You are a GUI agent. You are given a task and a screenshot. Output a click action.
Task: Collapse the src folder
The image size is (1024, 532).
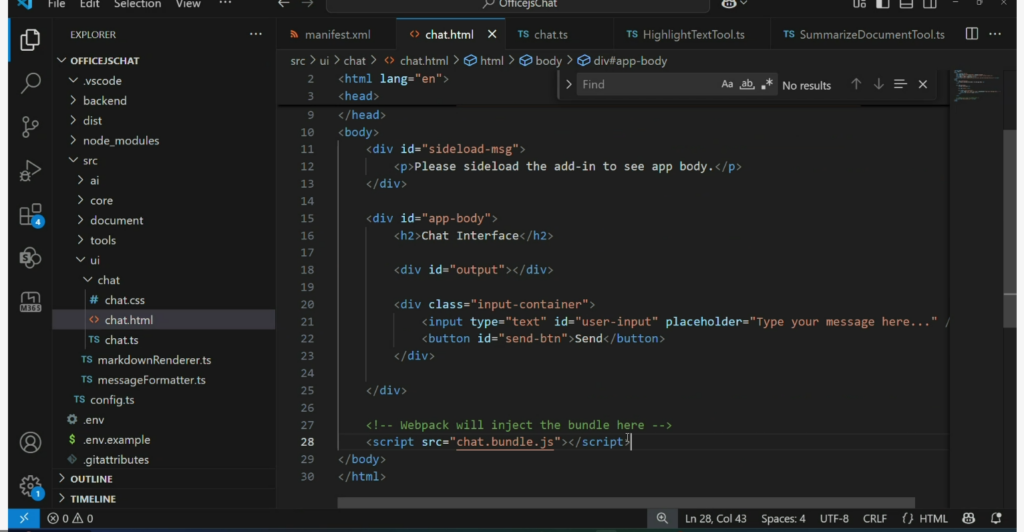90,160
